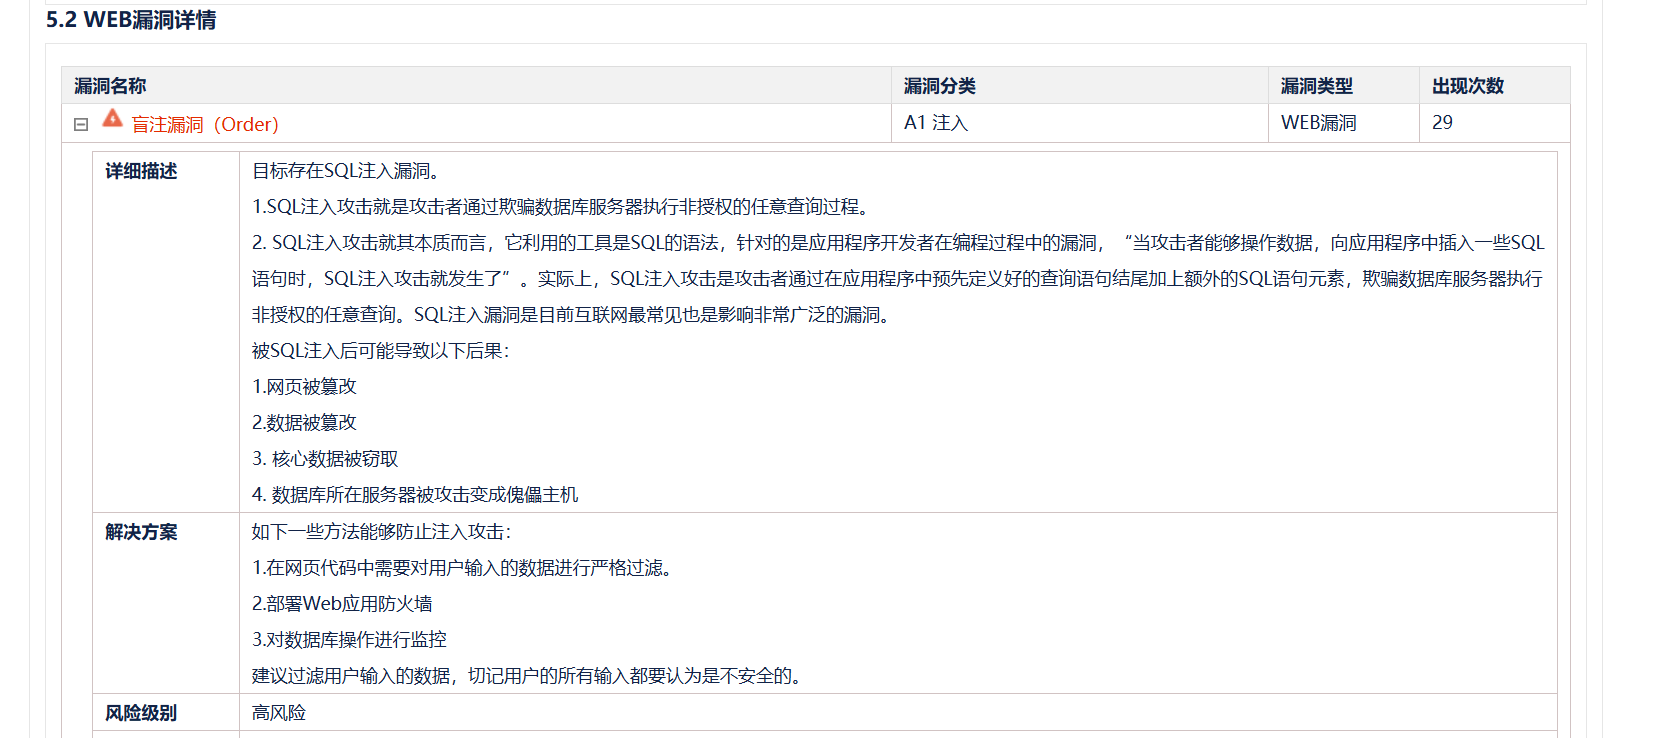The image size is (1656, 738).
Task: Click the 1.网页被篡改 consequence line
Action: 304,387
